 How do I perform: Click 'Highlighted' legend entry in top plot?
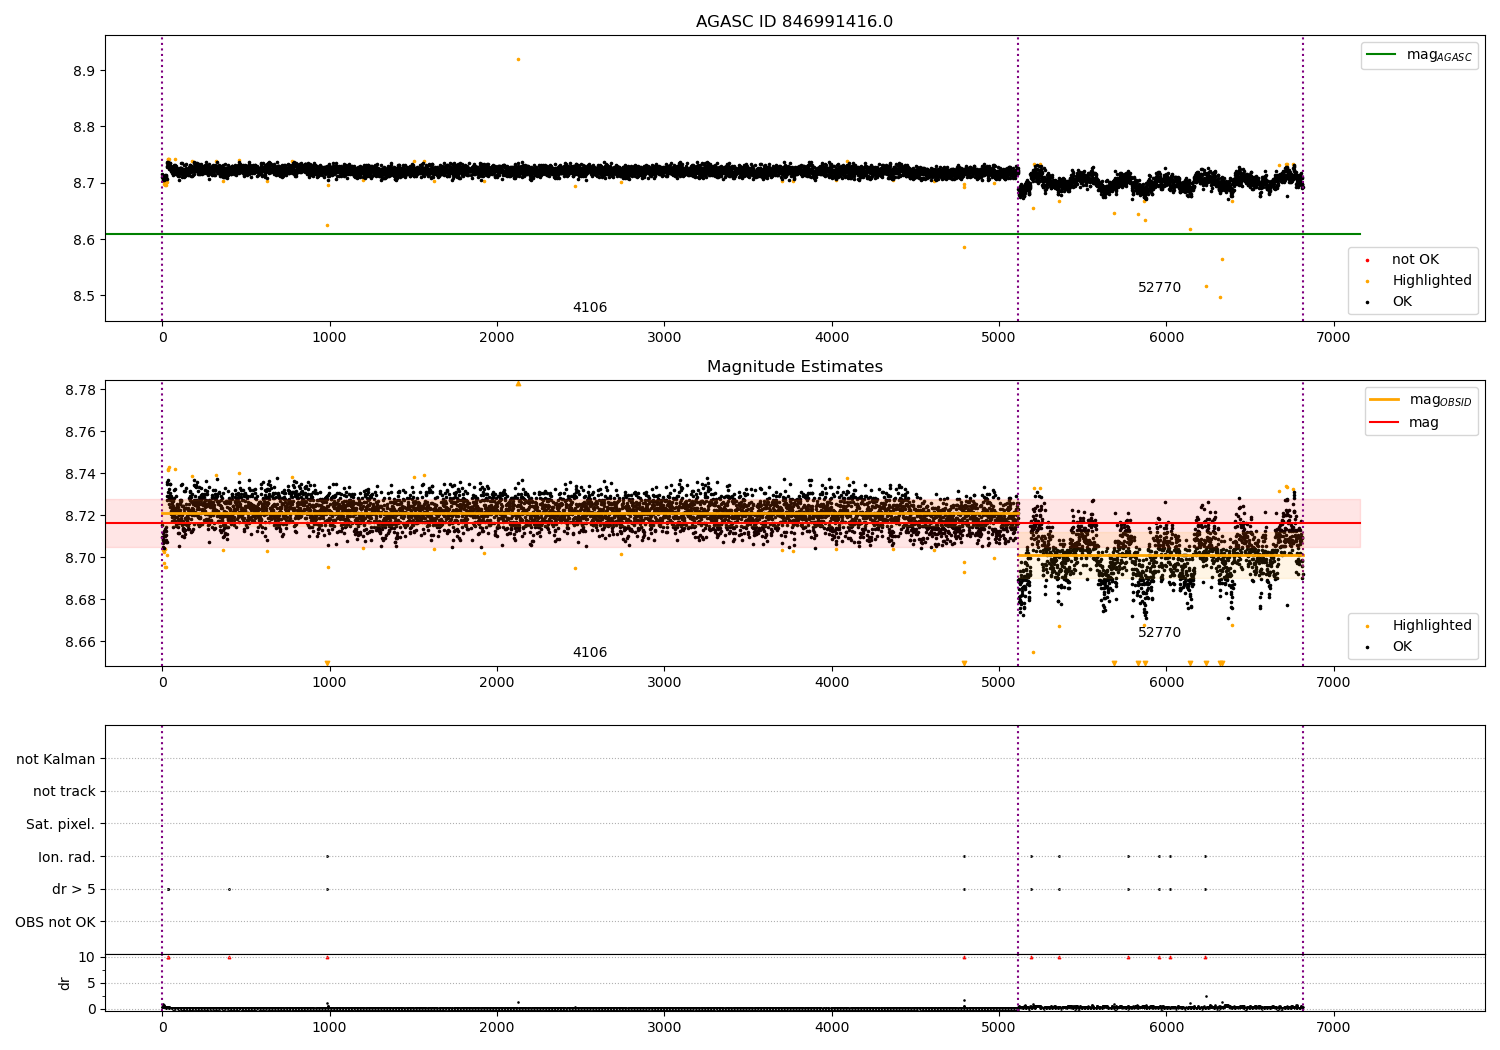(1420, 281)
